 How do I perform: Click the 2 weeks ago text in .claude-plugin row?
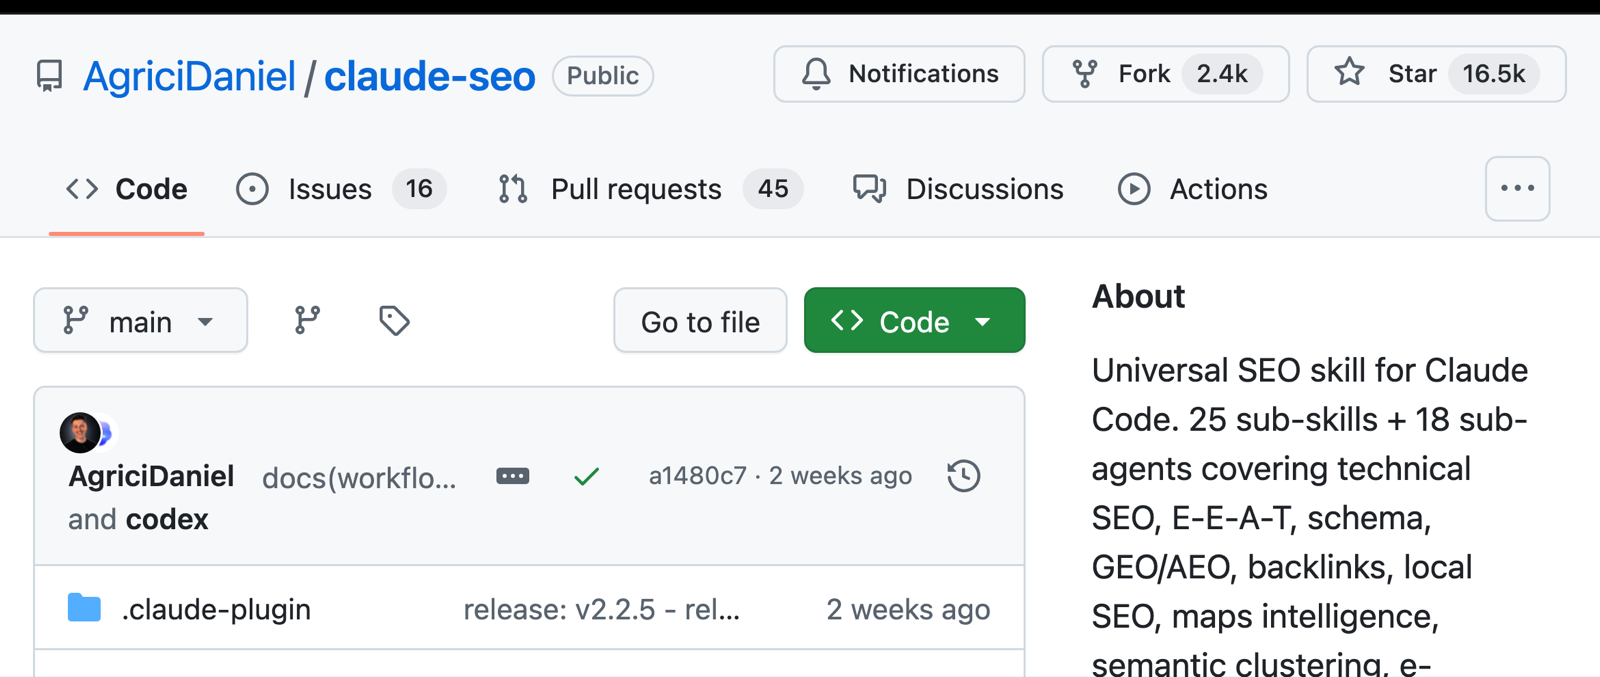point(908,609)
